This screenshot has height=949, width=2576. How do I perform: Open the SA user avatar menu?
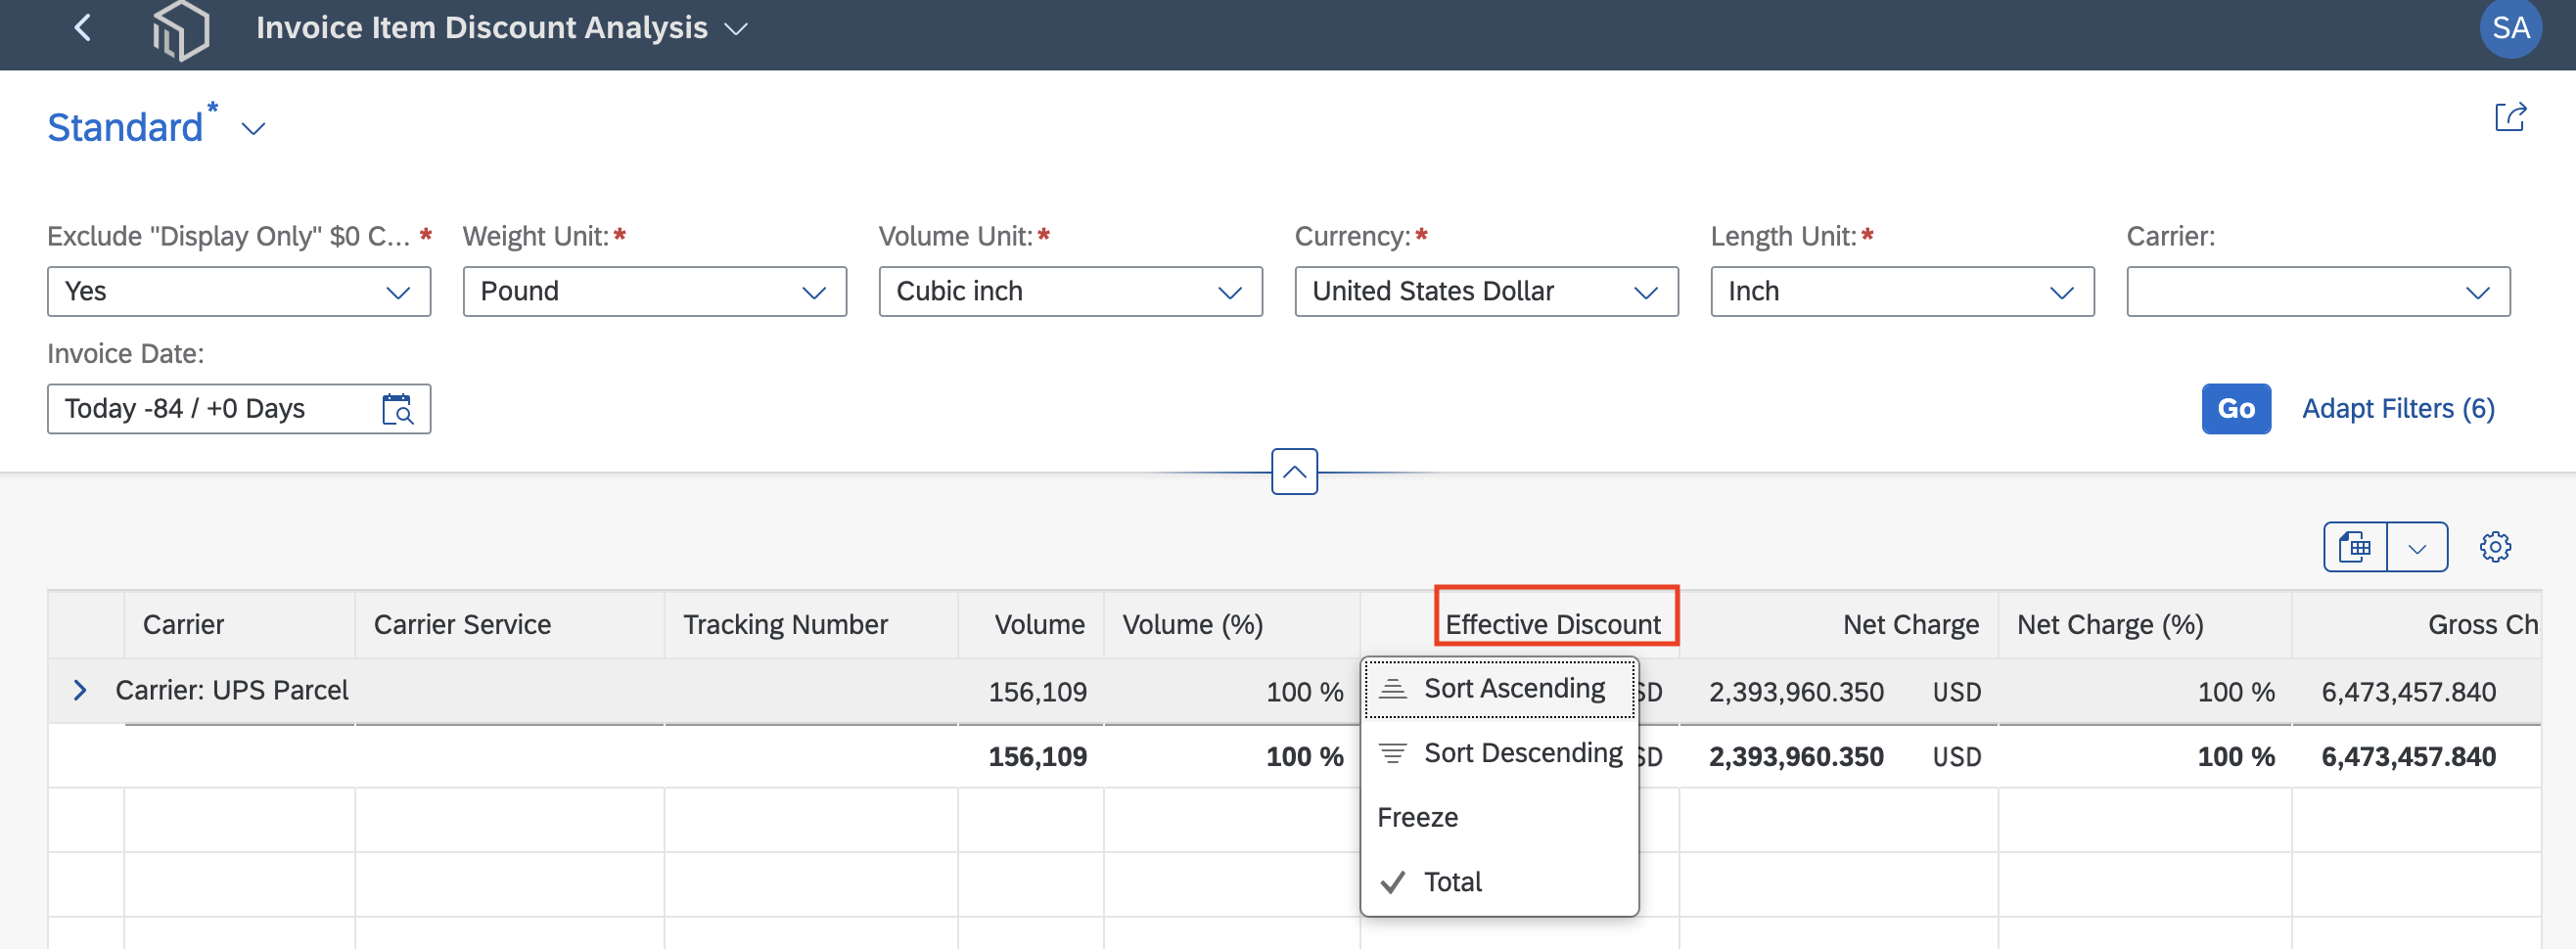click(2510, 28)
